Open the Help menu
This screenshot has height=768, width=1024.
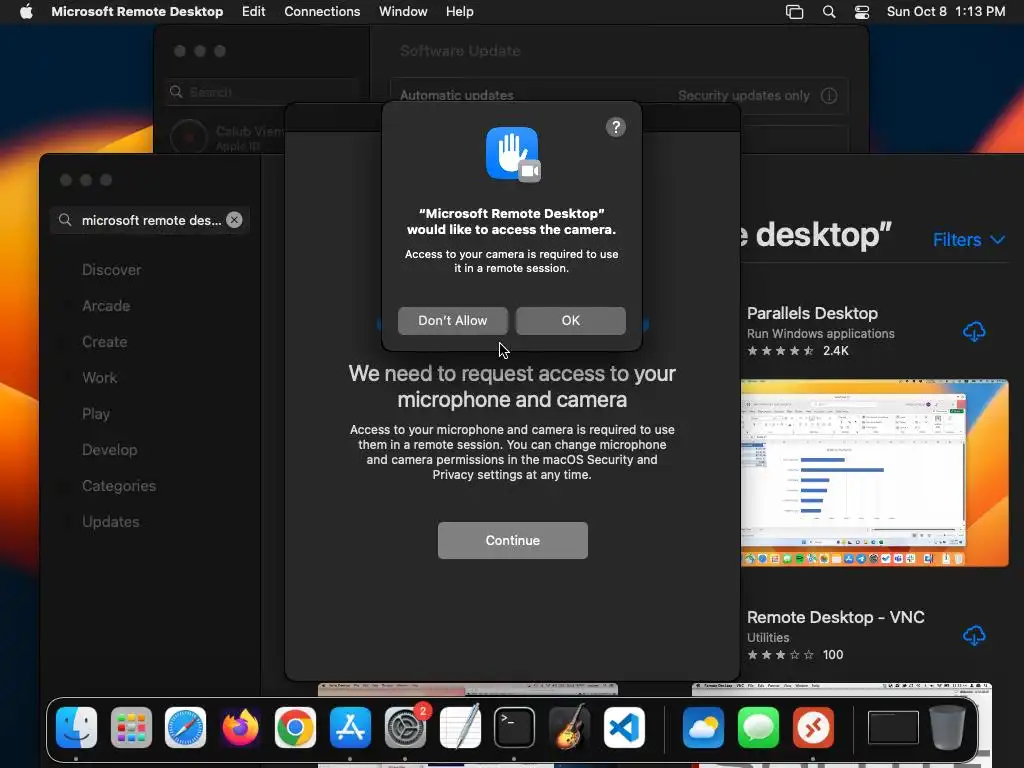point(460,12)
